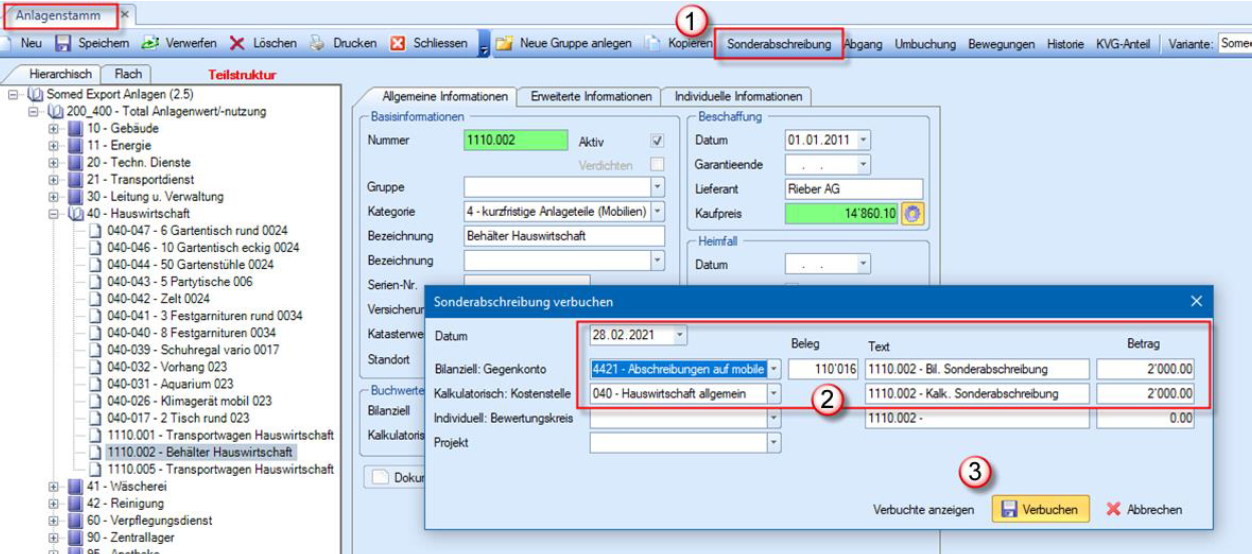
Task: Click the document icon of Aquarium 023
Action: (x=95, y=384)
